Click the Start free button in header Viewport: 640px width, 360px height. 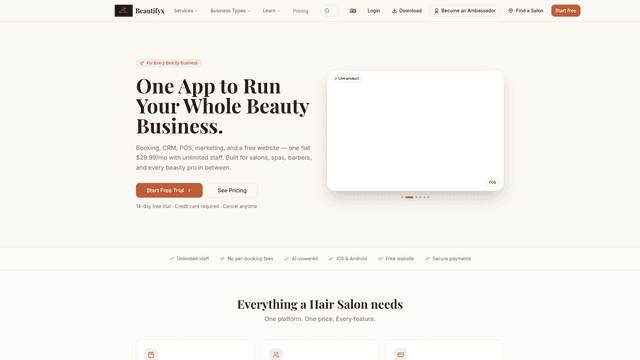pyautogui.click(x=565, y=11)
